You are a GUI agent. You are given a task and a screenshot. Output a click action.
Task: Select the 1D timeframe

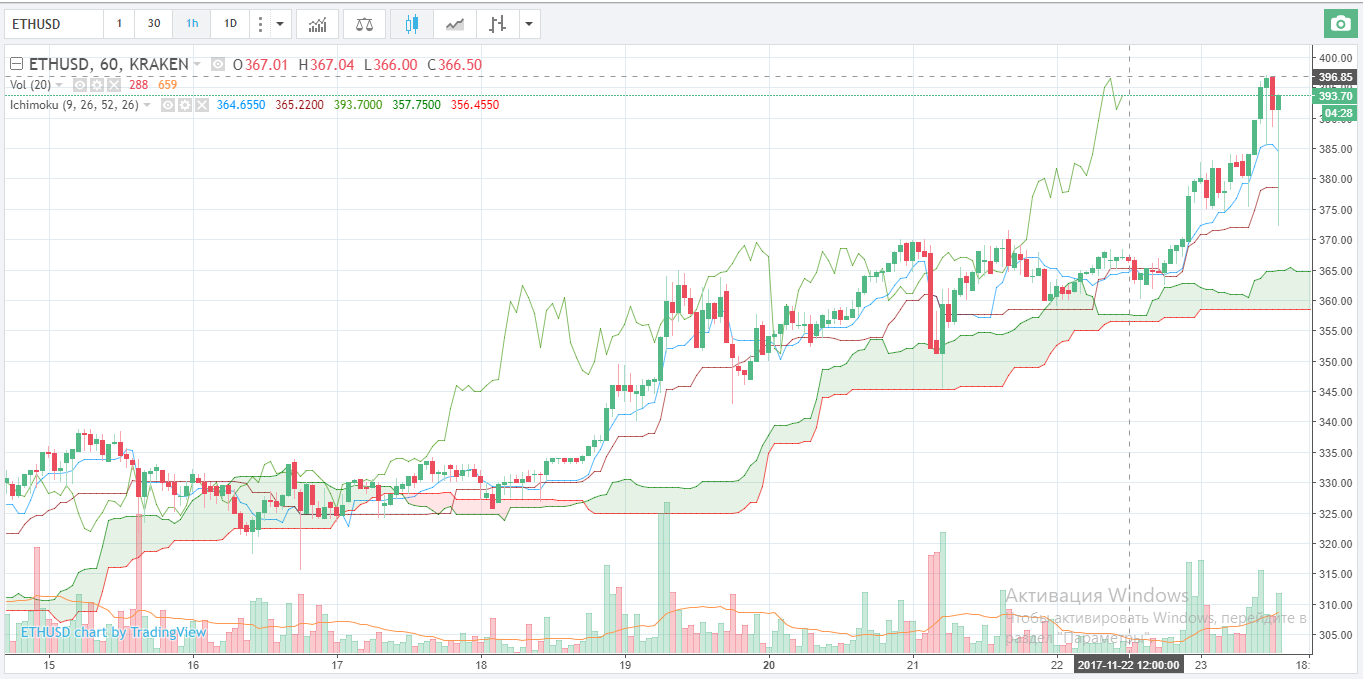[230, 24]
